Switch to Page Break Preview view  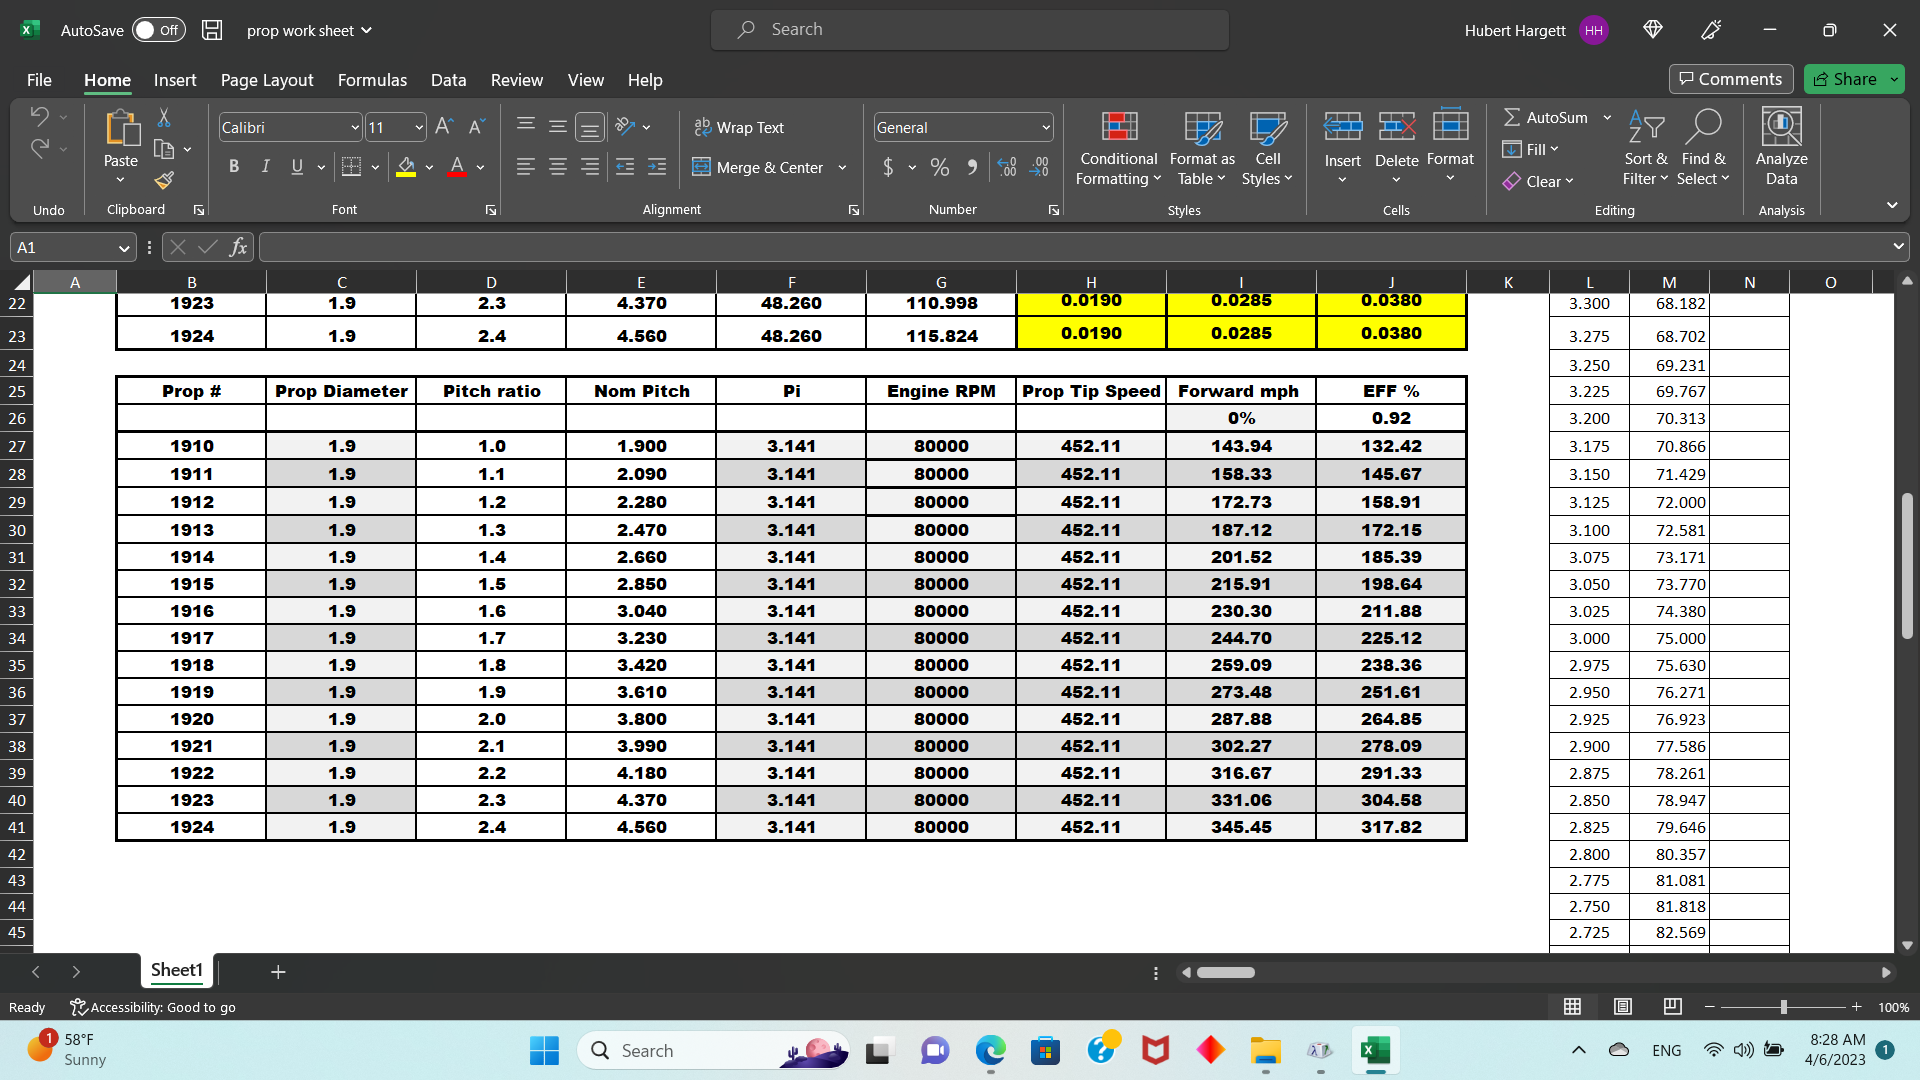click(1673, 1006)
